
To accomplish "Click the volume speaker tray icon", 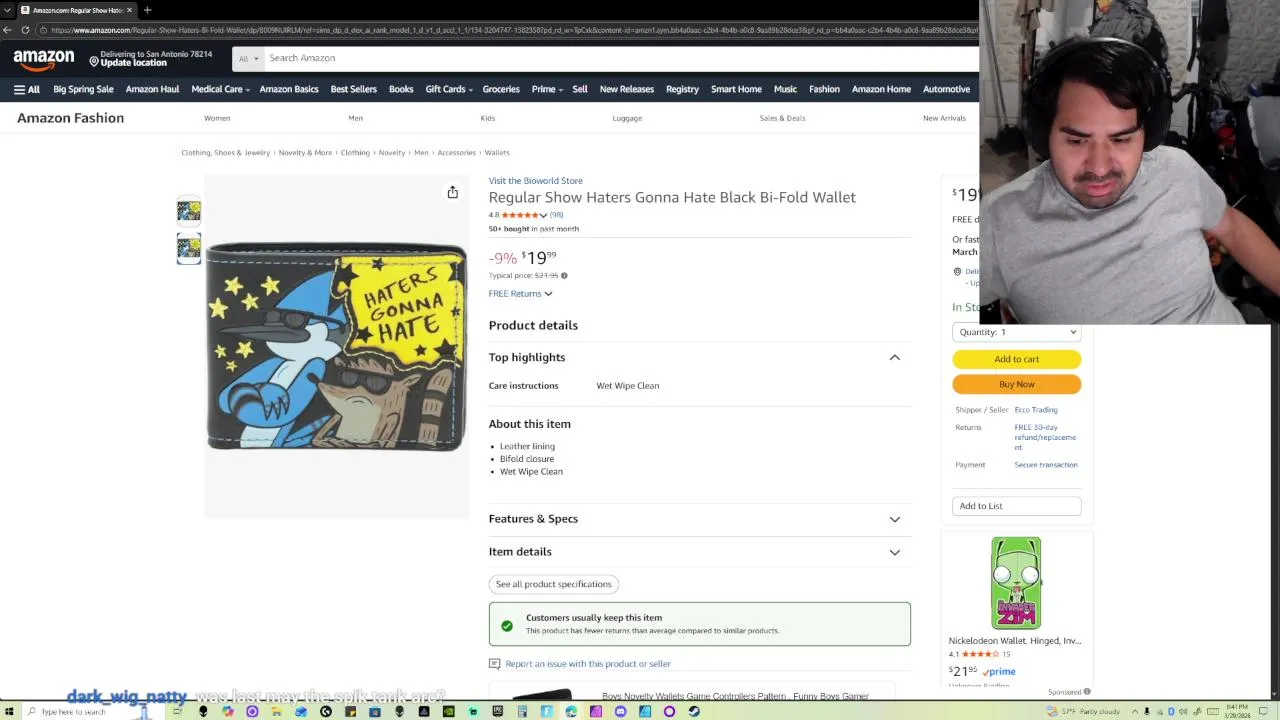I will [x=1183, y=711].
